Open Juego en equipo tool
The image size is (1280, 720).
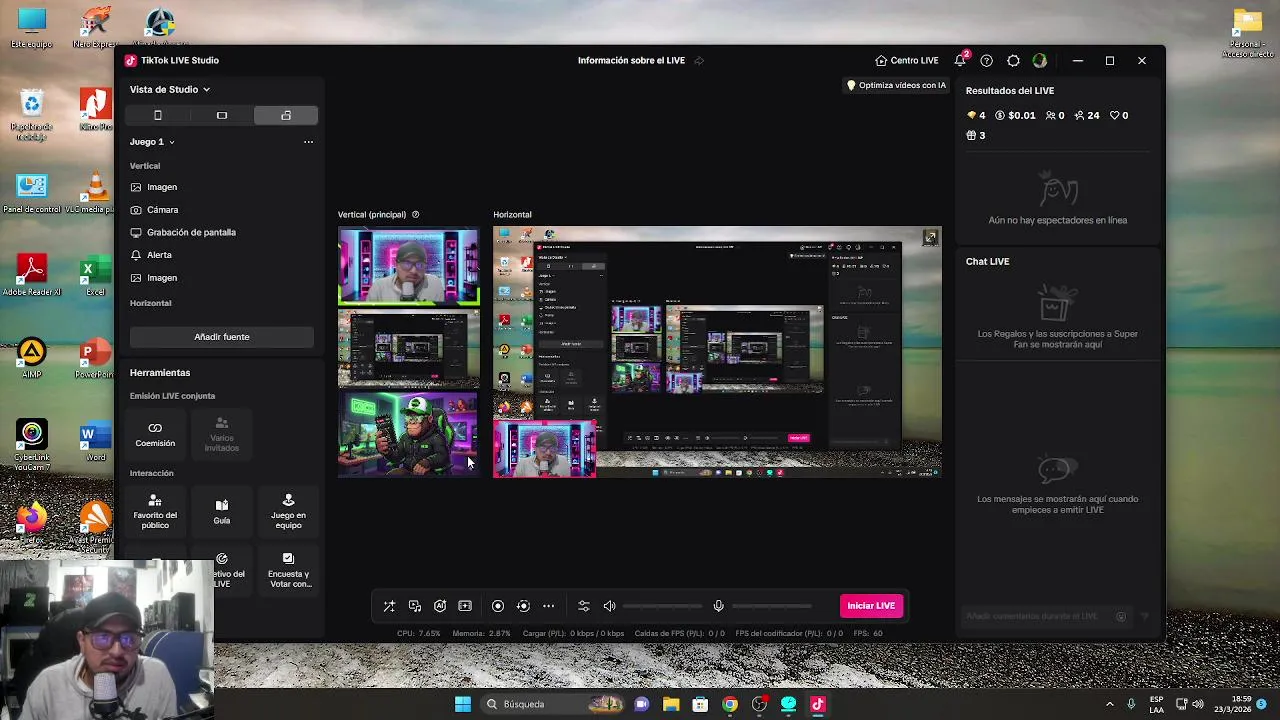(x=288, y=511)
